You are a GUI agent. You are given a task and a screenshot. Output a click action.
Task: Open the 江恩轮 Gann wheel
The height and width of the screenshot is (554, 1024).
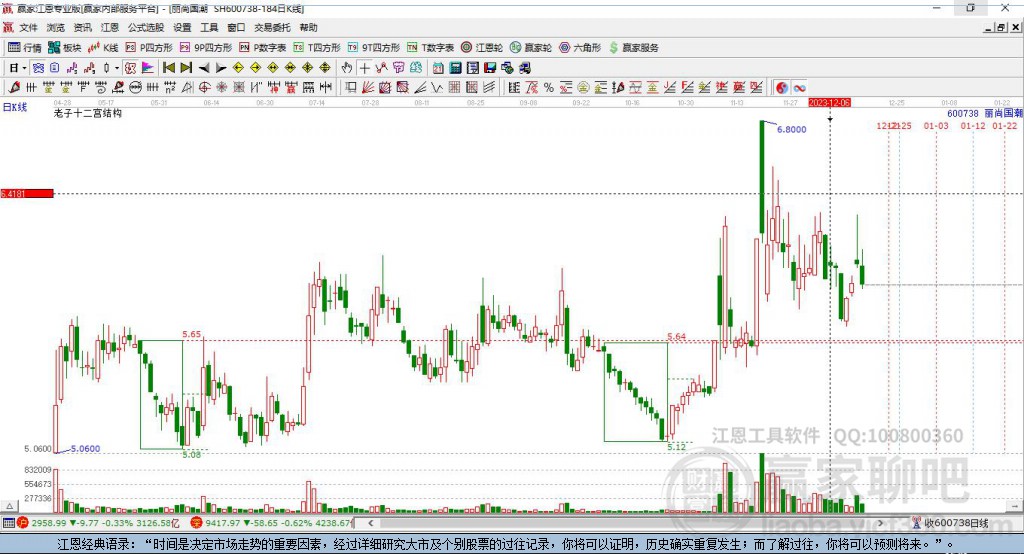[x=482, y=48]
